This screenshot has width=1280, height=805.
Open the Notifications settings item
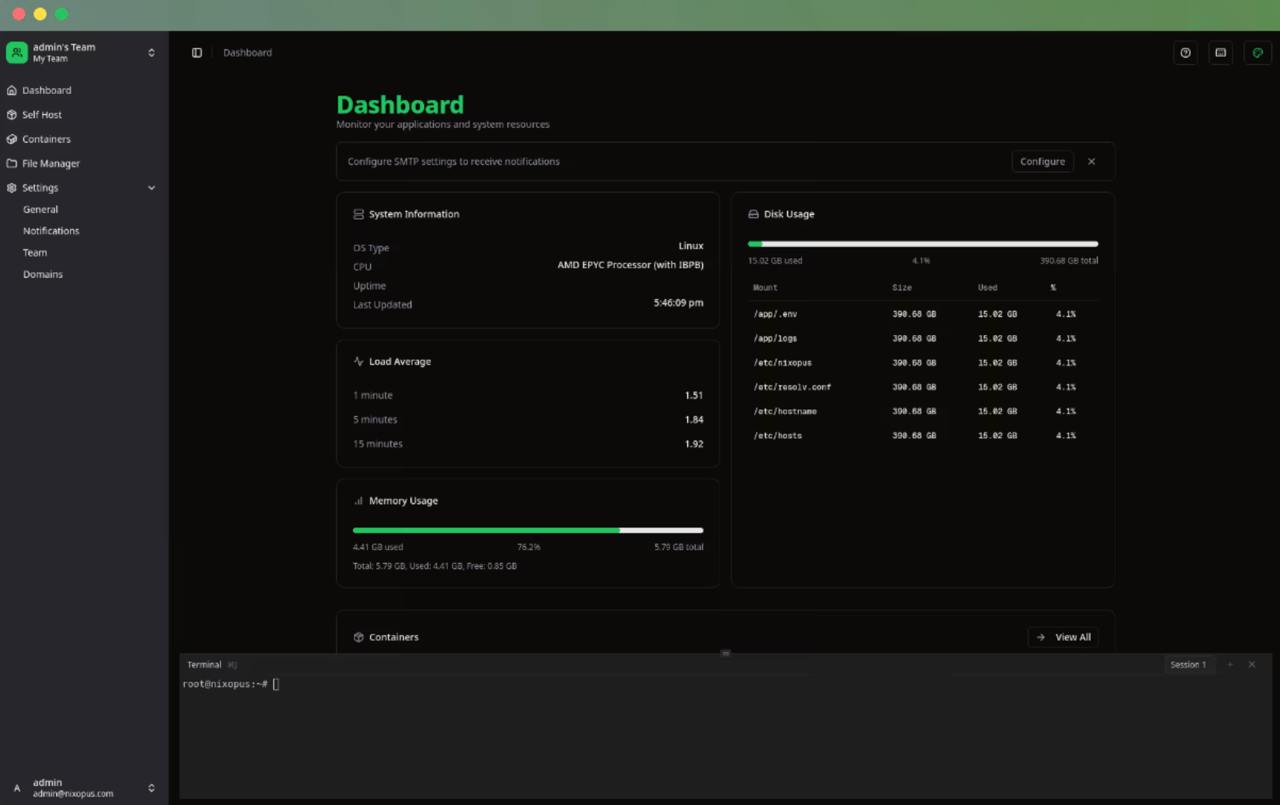51,231
